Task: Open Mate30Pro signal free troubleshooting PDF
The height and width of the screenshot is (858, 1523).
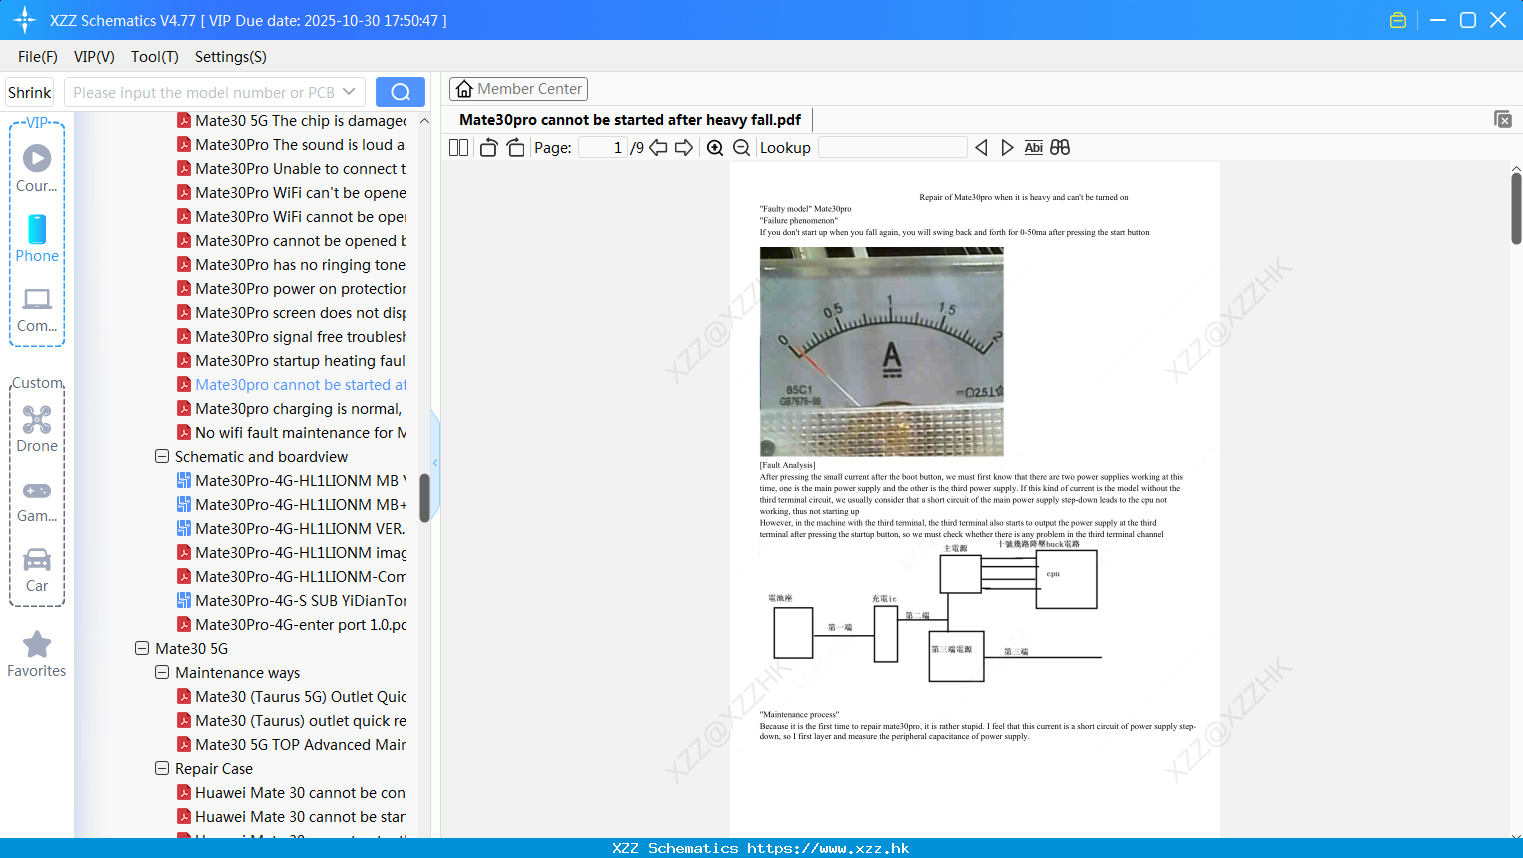Action: pos(291,336)
